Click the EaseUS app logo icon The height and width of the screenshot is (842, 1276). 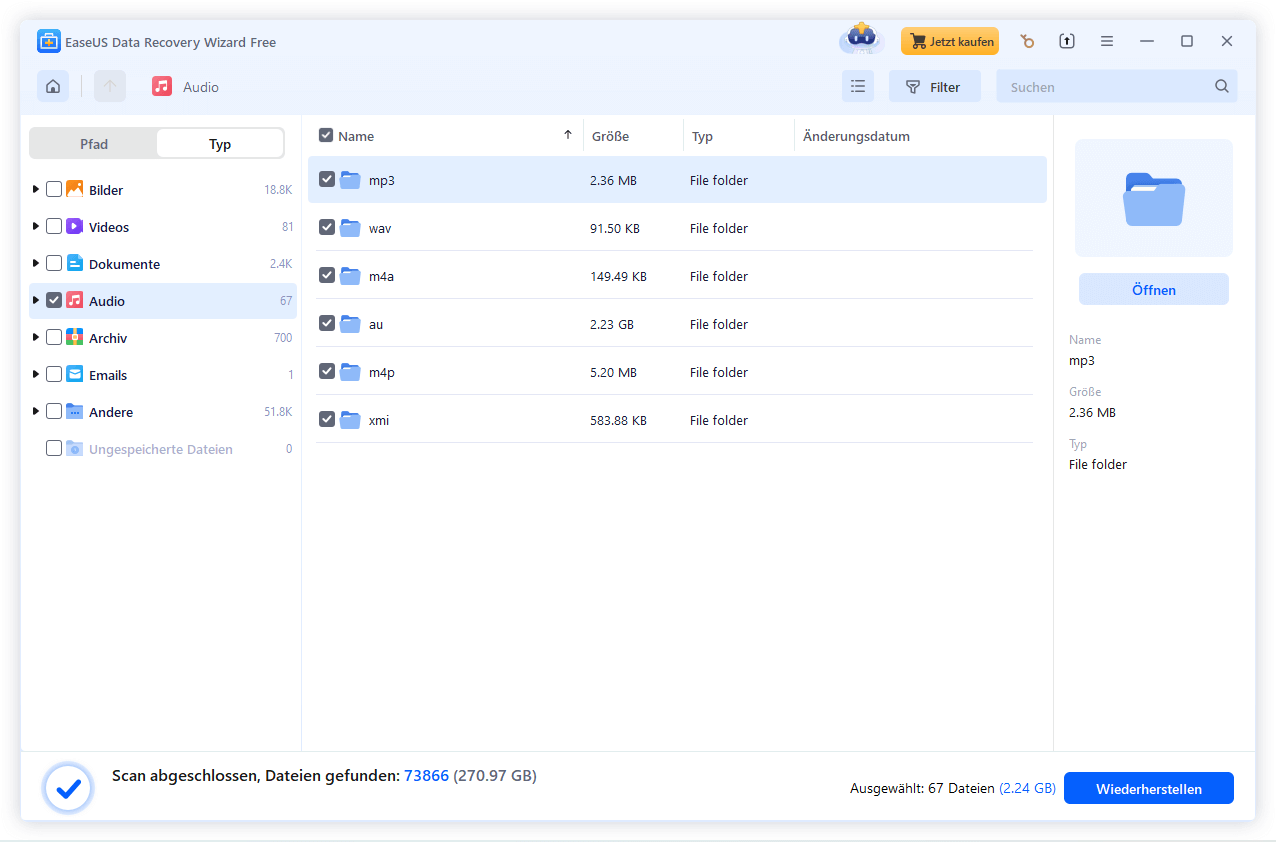49,42
